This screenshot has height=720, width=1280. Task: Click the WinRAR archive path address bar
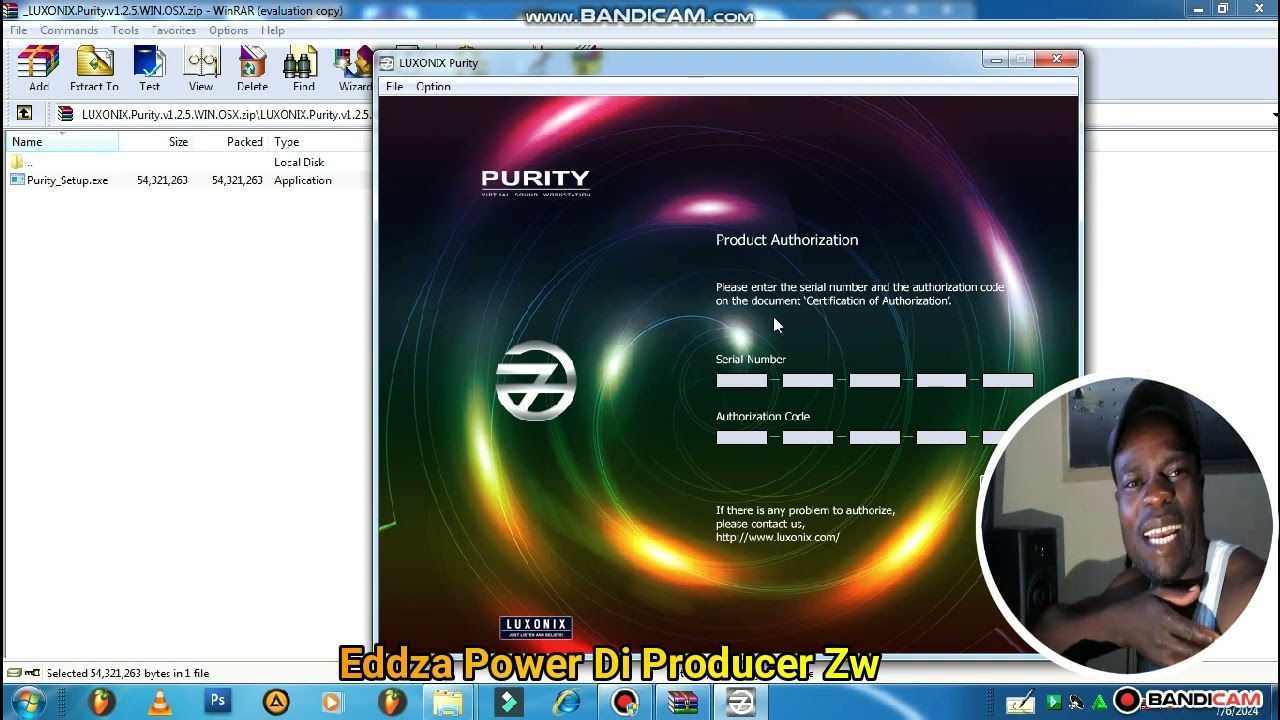click(x=215, y=114)
